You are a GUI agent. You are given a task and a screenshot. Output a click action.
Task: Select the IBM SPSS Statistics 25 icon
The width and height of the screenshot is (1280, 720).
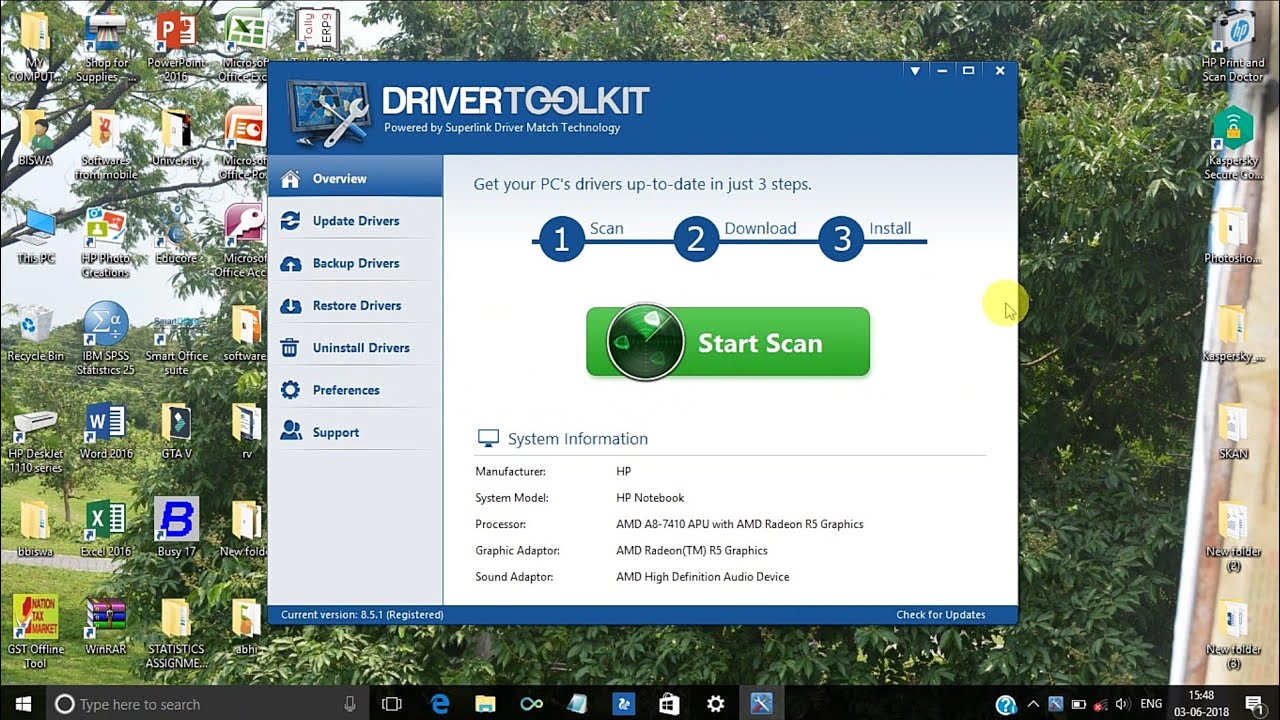(106, 340)
